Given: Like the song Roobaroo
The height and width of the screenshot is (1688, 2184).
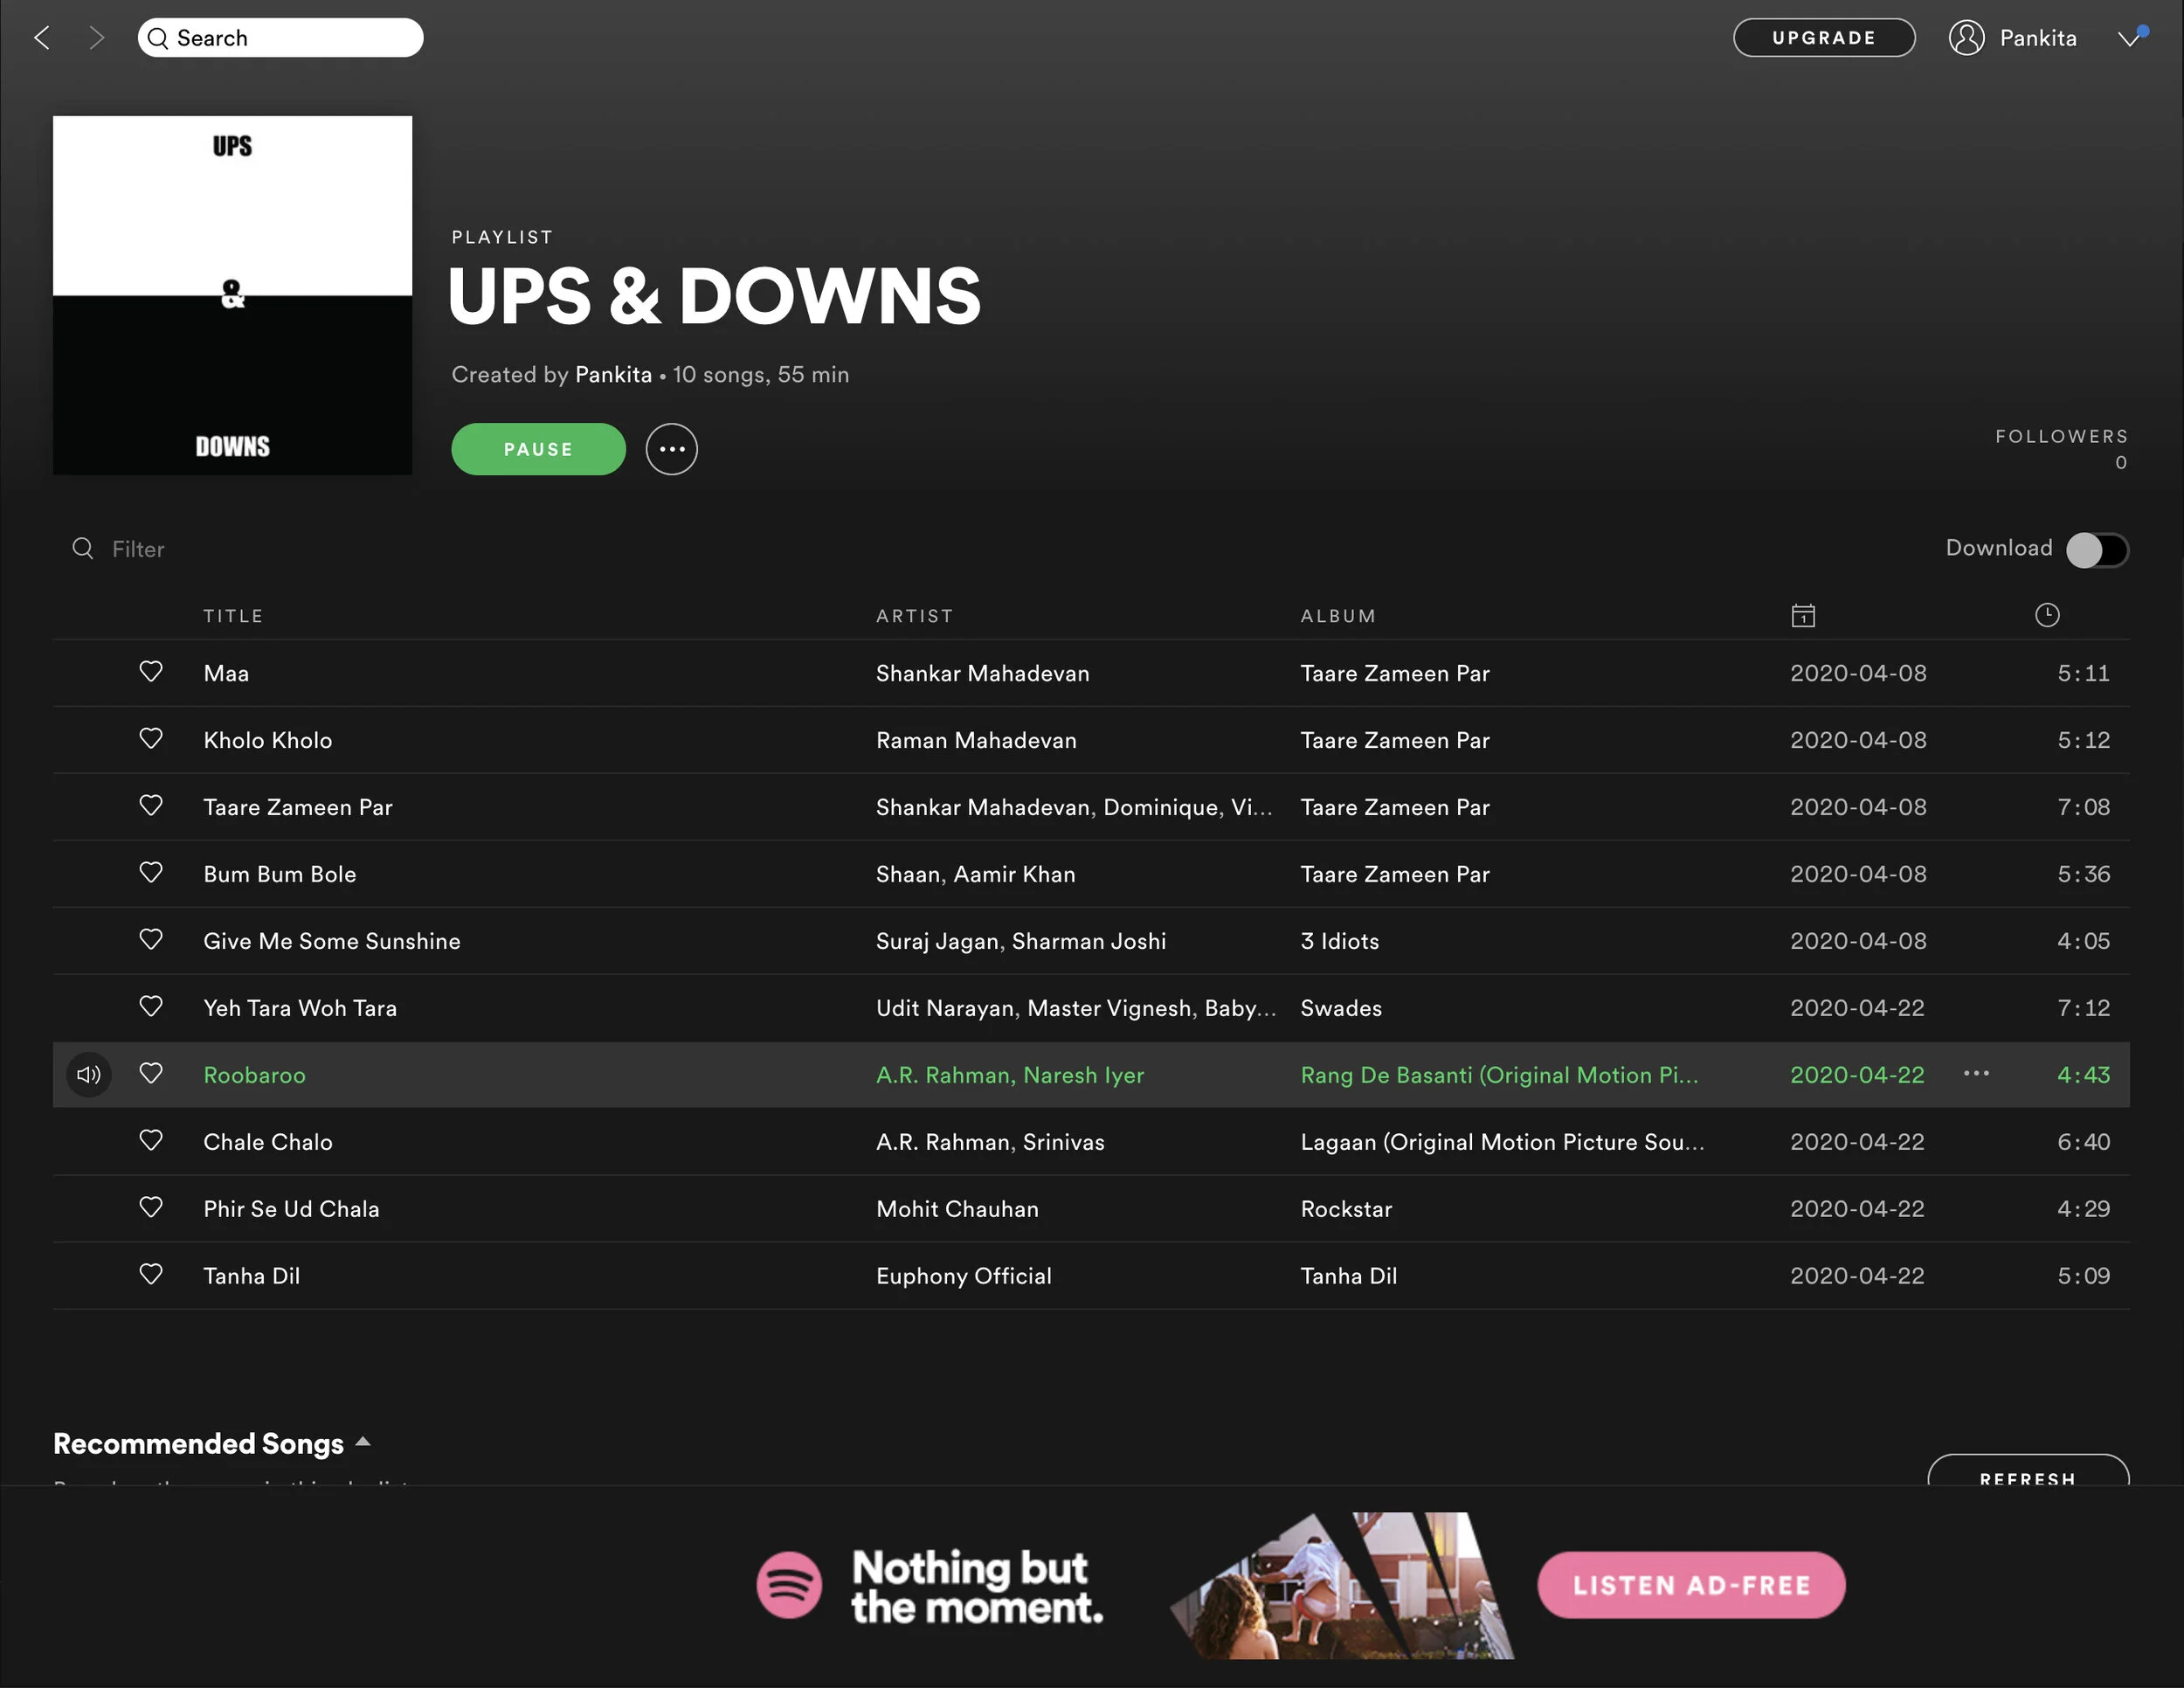Looking at the screenshot, I should (x=151, y=1074).
